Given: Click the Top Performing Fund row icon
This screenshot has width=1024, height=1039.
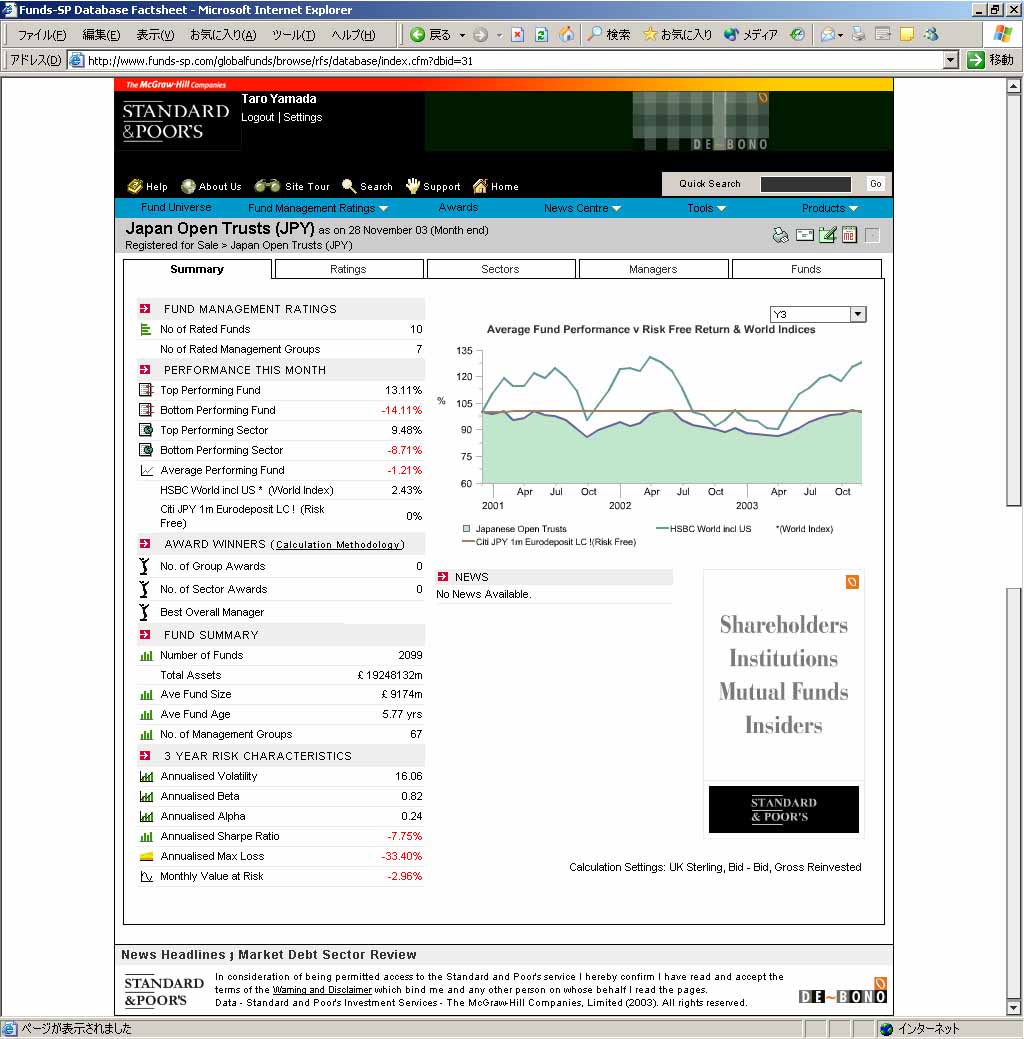Looking at the screenshot, I should pos(146,390).
